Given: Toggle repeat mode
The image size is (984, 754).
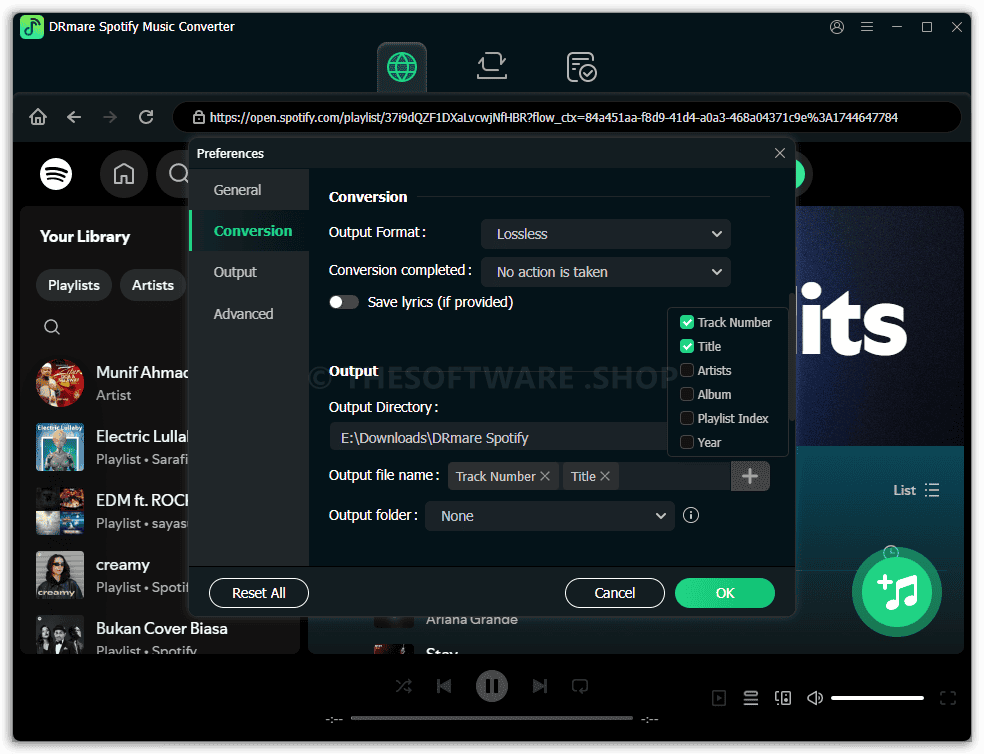Looking at the screenshot, I should pyautogui.click(x=580, y=686).
